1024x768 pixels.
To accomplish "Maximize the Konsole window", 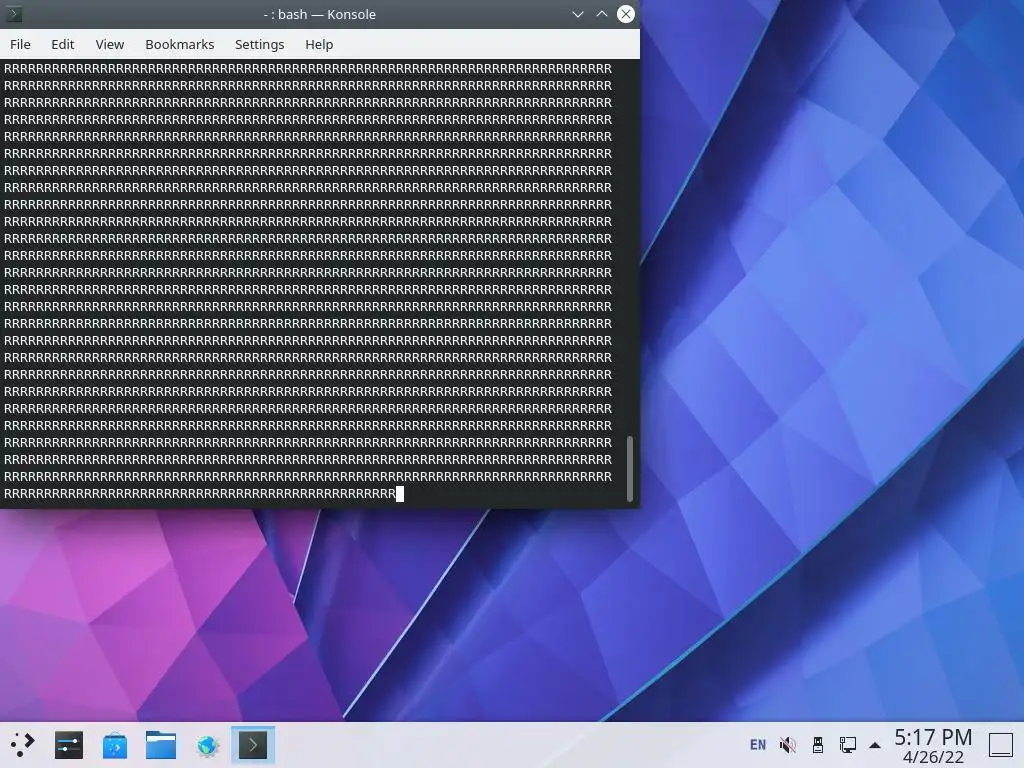I will 601,14.
